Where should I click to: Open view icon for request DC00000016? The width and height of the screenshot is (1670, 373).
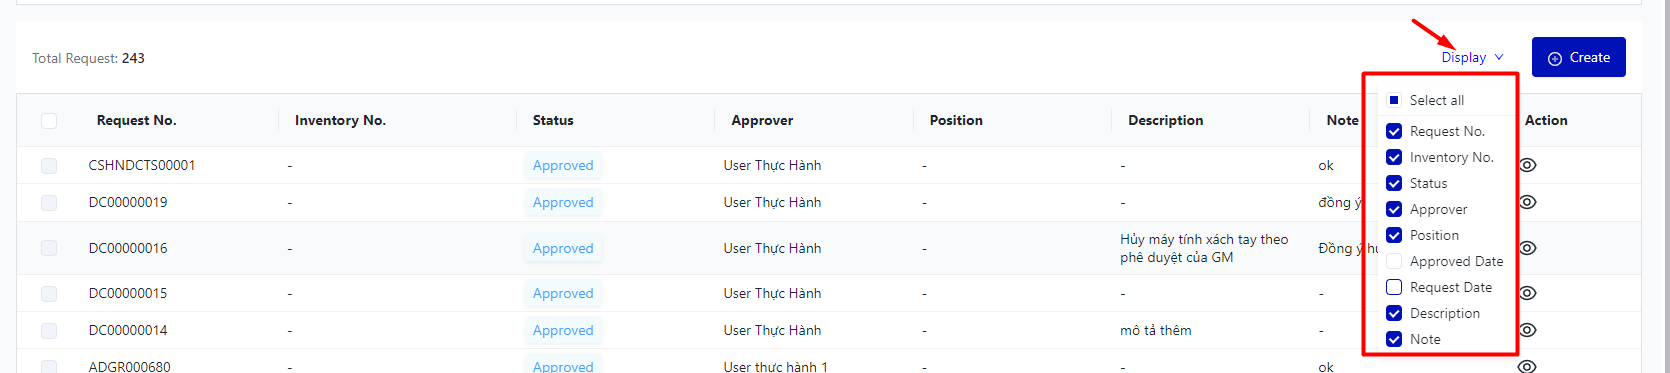point(1528,248)
